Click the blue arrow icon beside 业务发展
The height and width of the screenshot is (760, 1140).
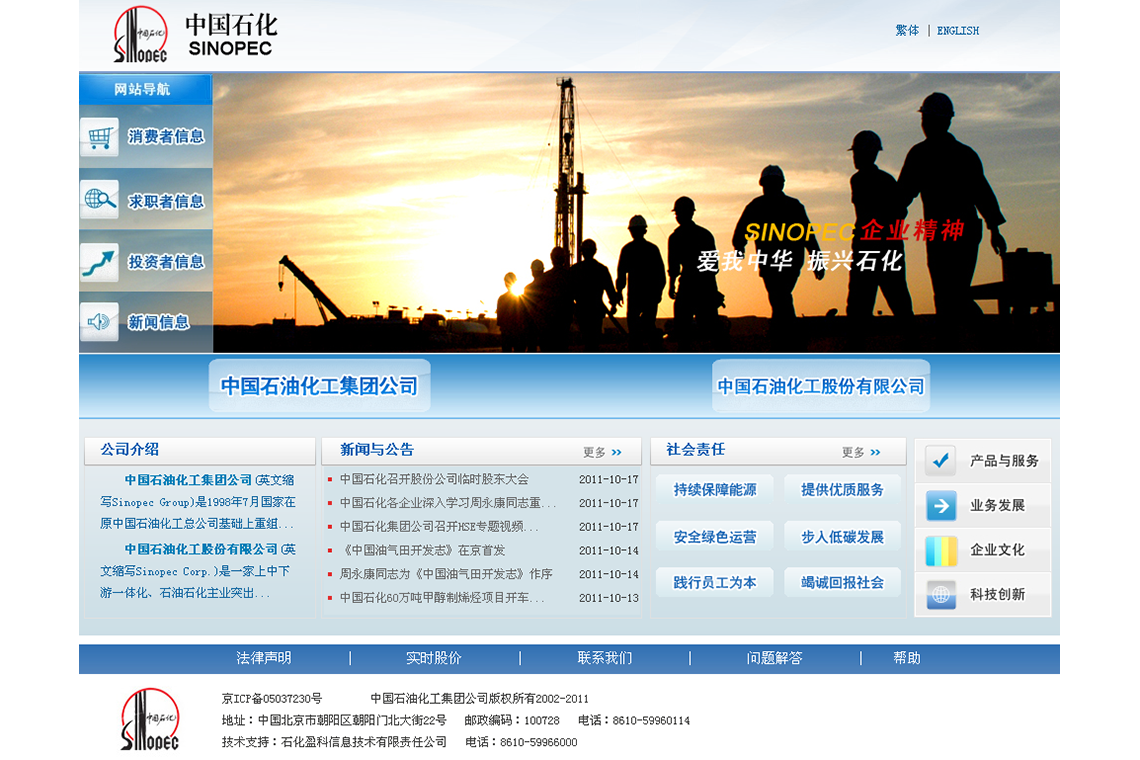(941, 505)
